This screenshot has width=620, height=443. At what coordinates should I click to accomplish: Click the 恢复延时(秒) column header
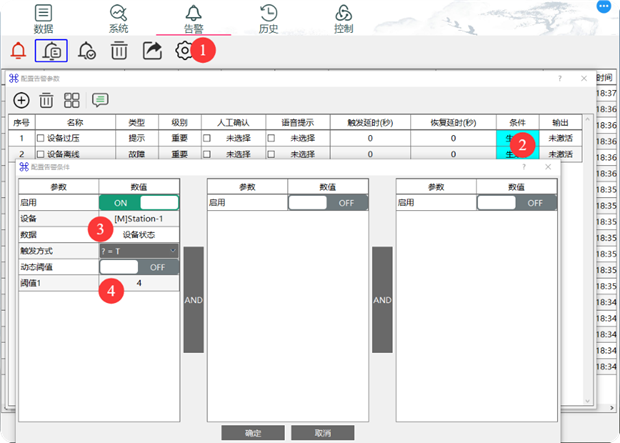coord(453,123)
